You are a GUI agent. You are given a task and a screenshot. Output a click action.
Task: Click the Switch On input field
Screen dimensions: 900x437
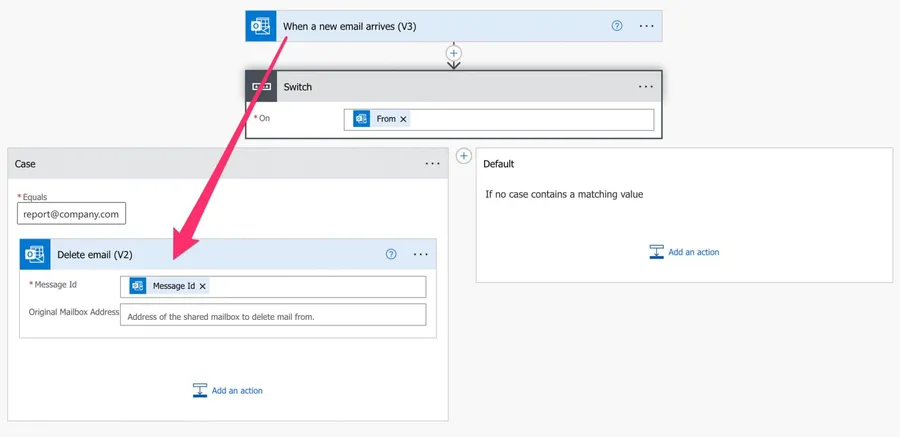click(530, 119)
